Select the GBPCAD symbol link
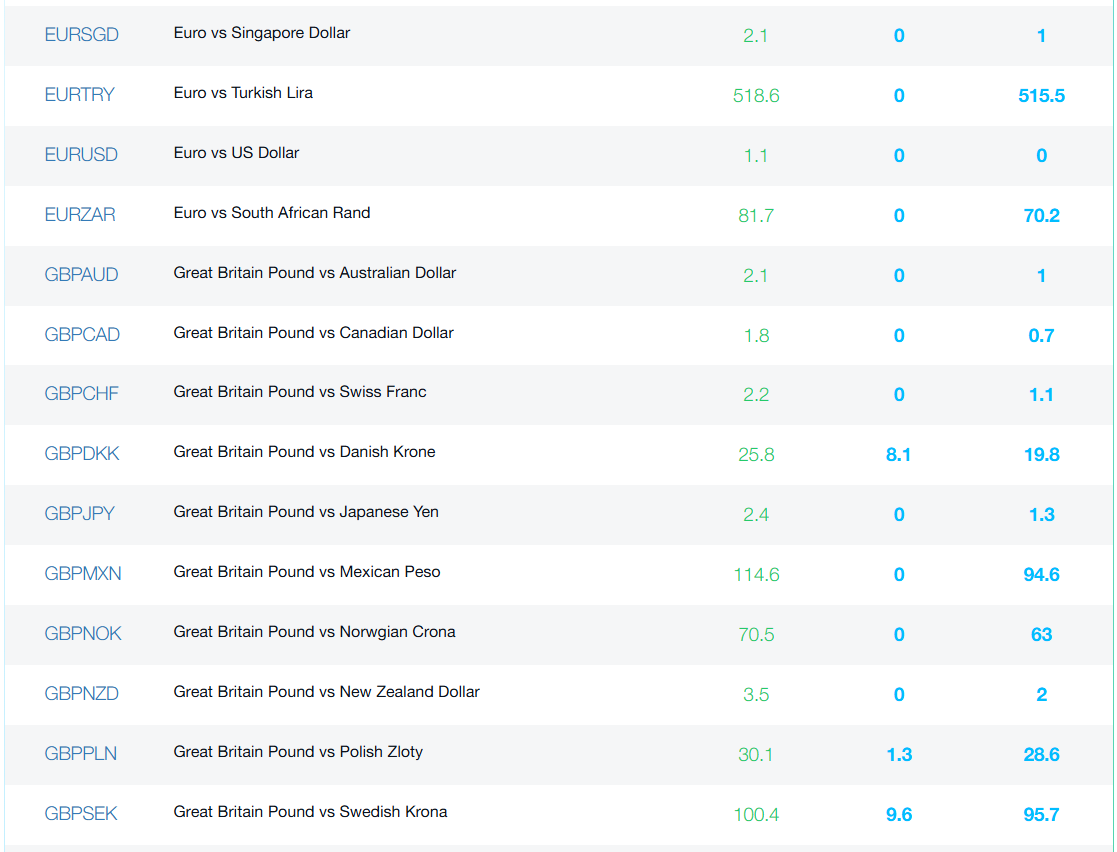This screenshot has height=852, width=1117. tap(82, 335)
